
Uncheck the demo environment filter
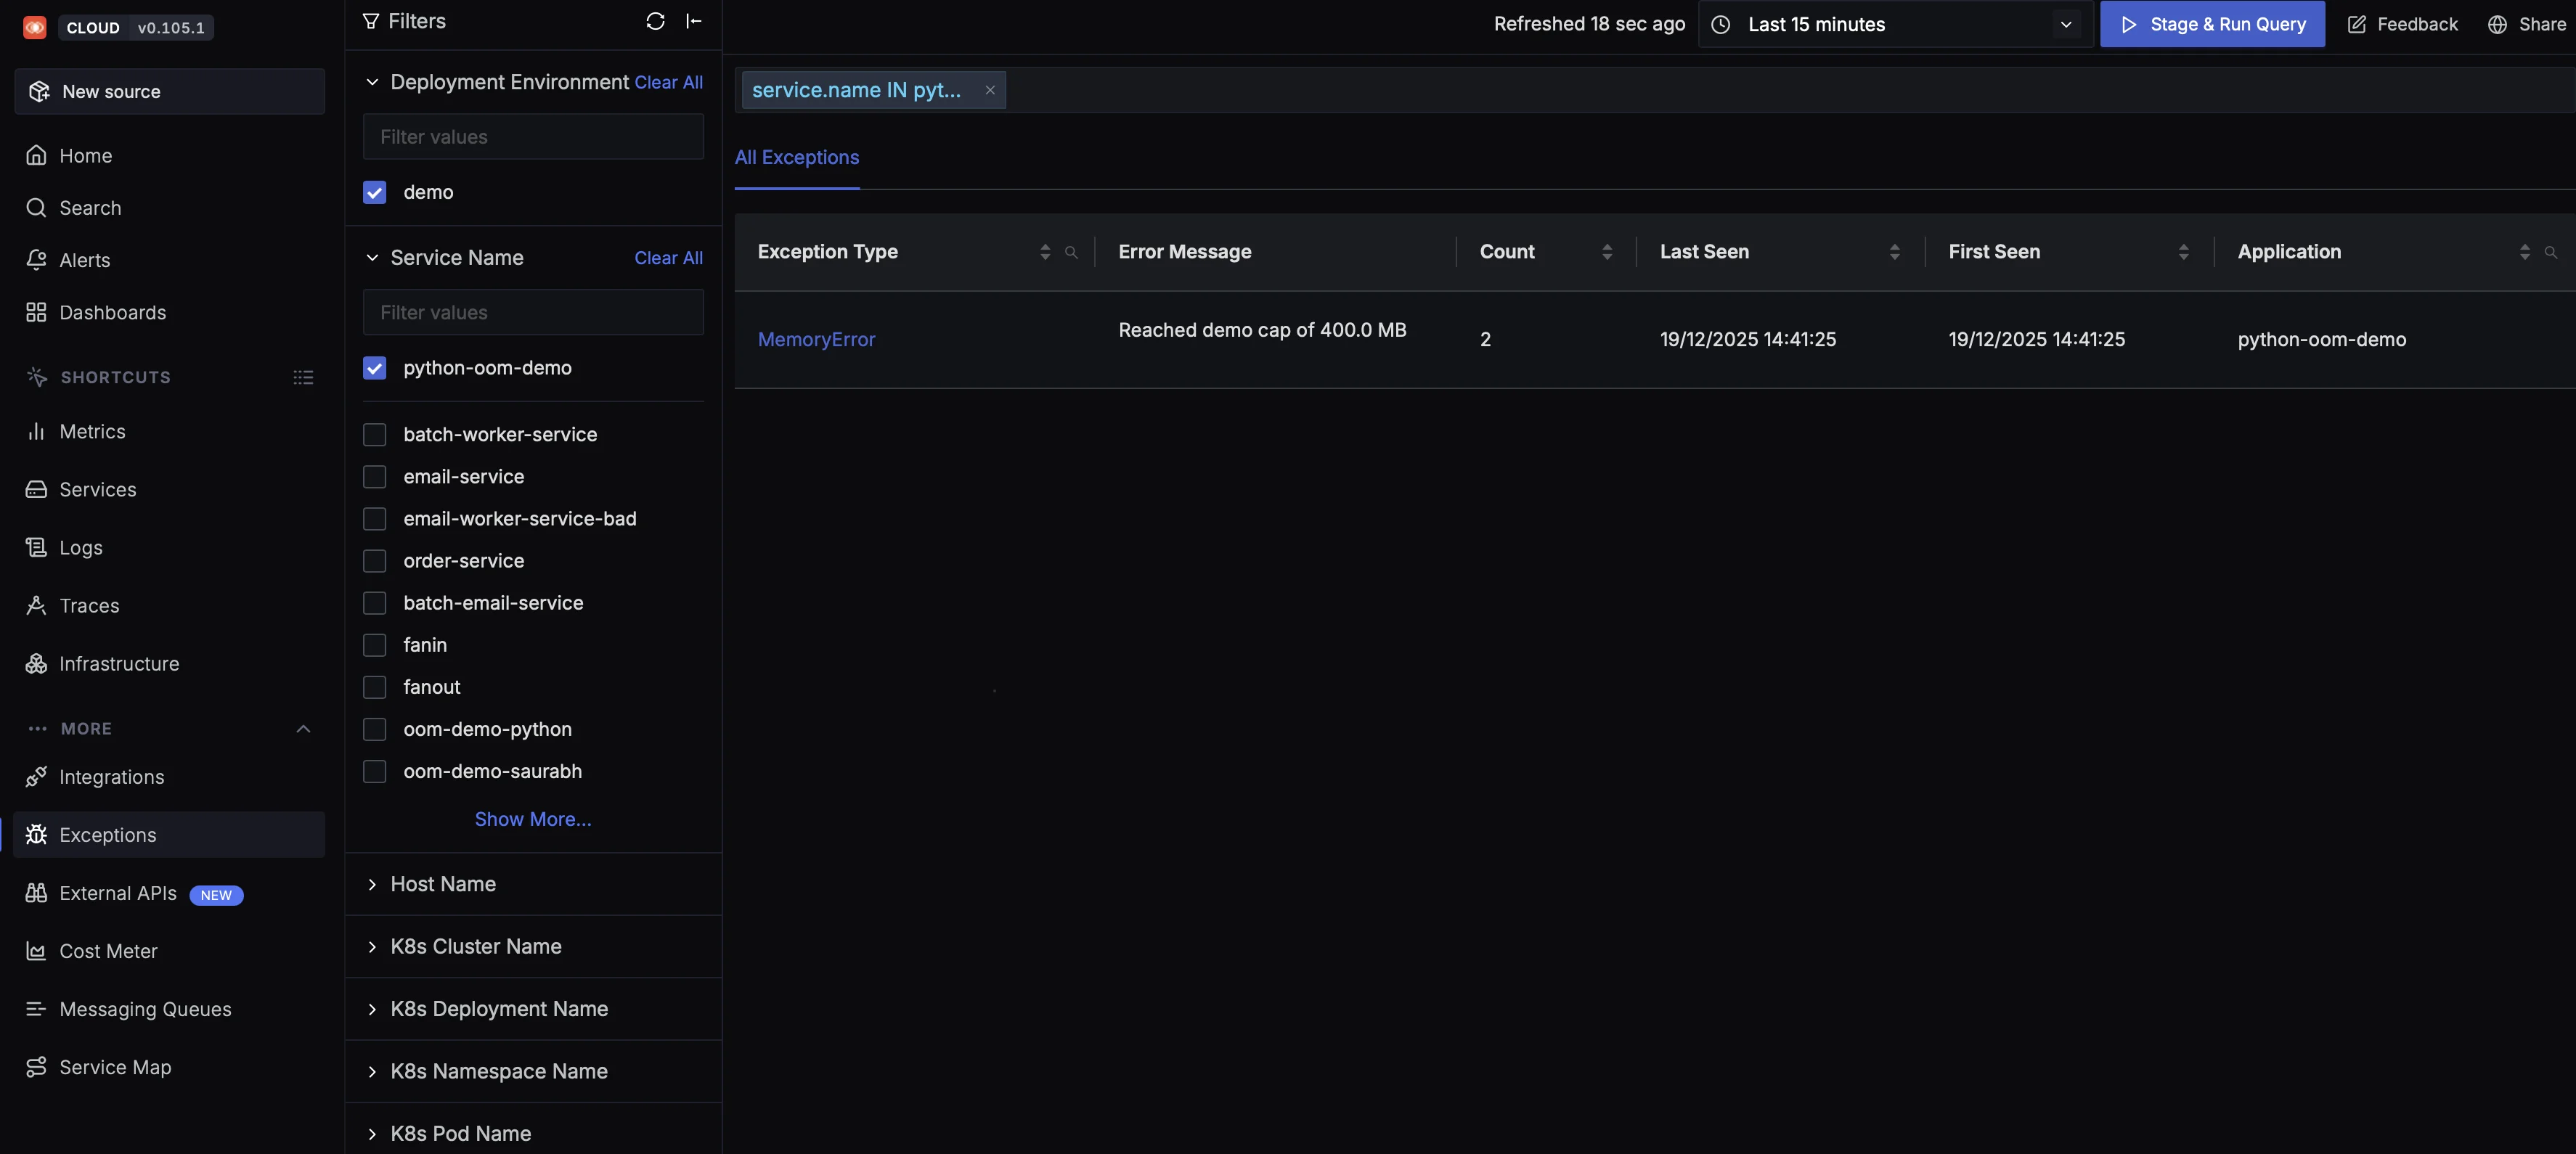pos(374,192)
